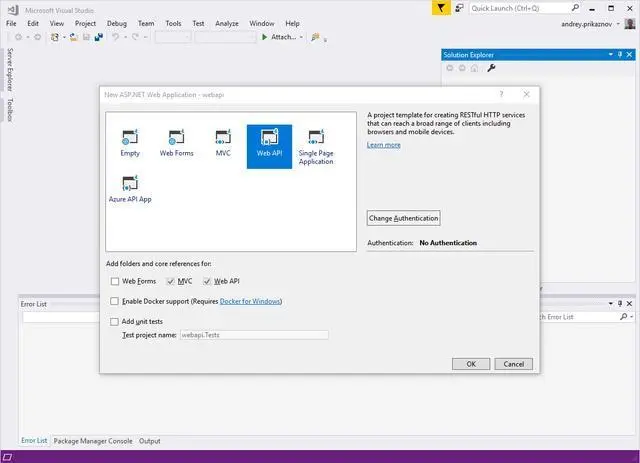This screenshot has width=640, height=463.
Task: Open the Output tab
Action: [149, 441]
